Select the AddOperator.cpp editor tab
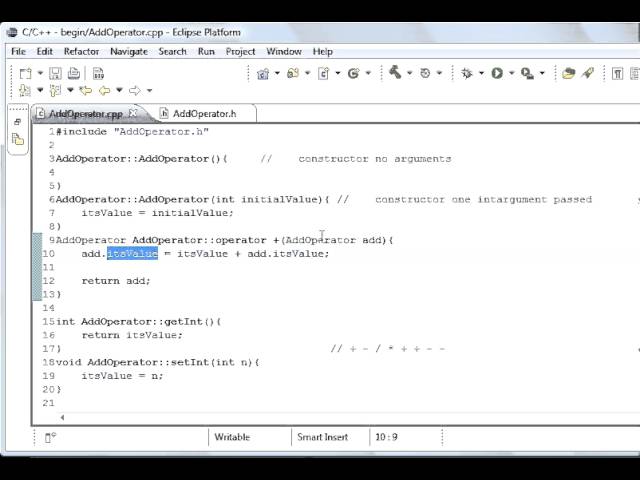Image resolution: width=640 pixels, height=480 pixels. [x=86, y=113]
